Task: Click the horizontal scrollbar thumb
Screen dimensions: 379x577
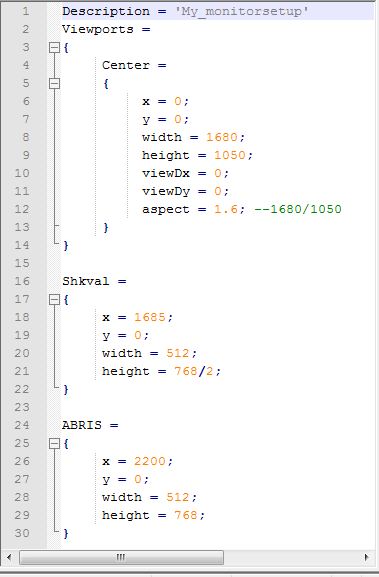Action: [x=121, y=557]
